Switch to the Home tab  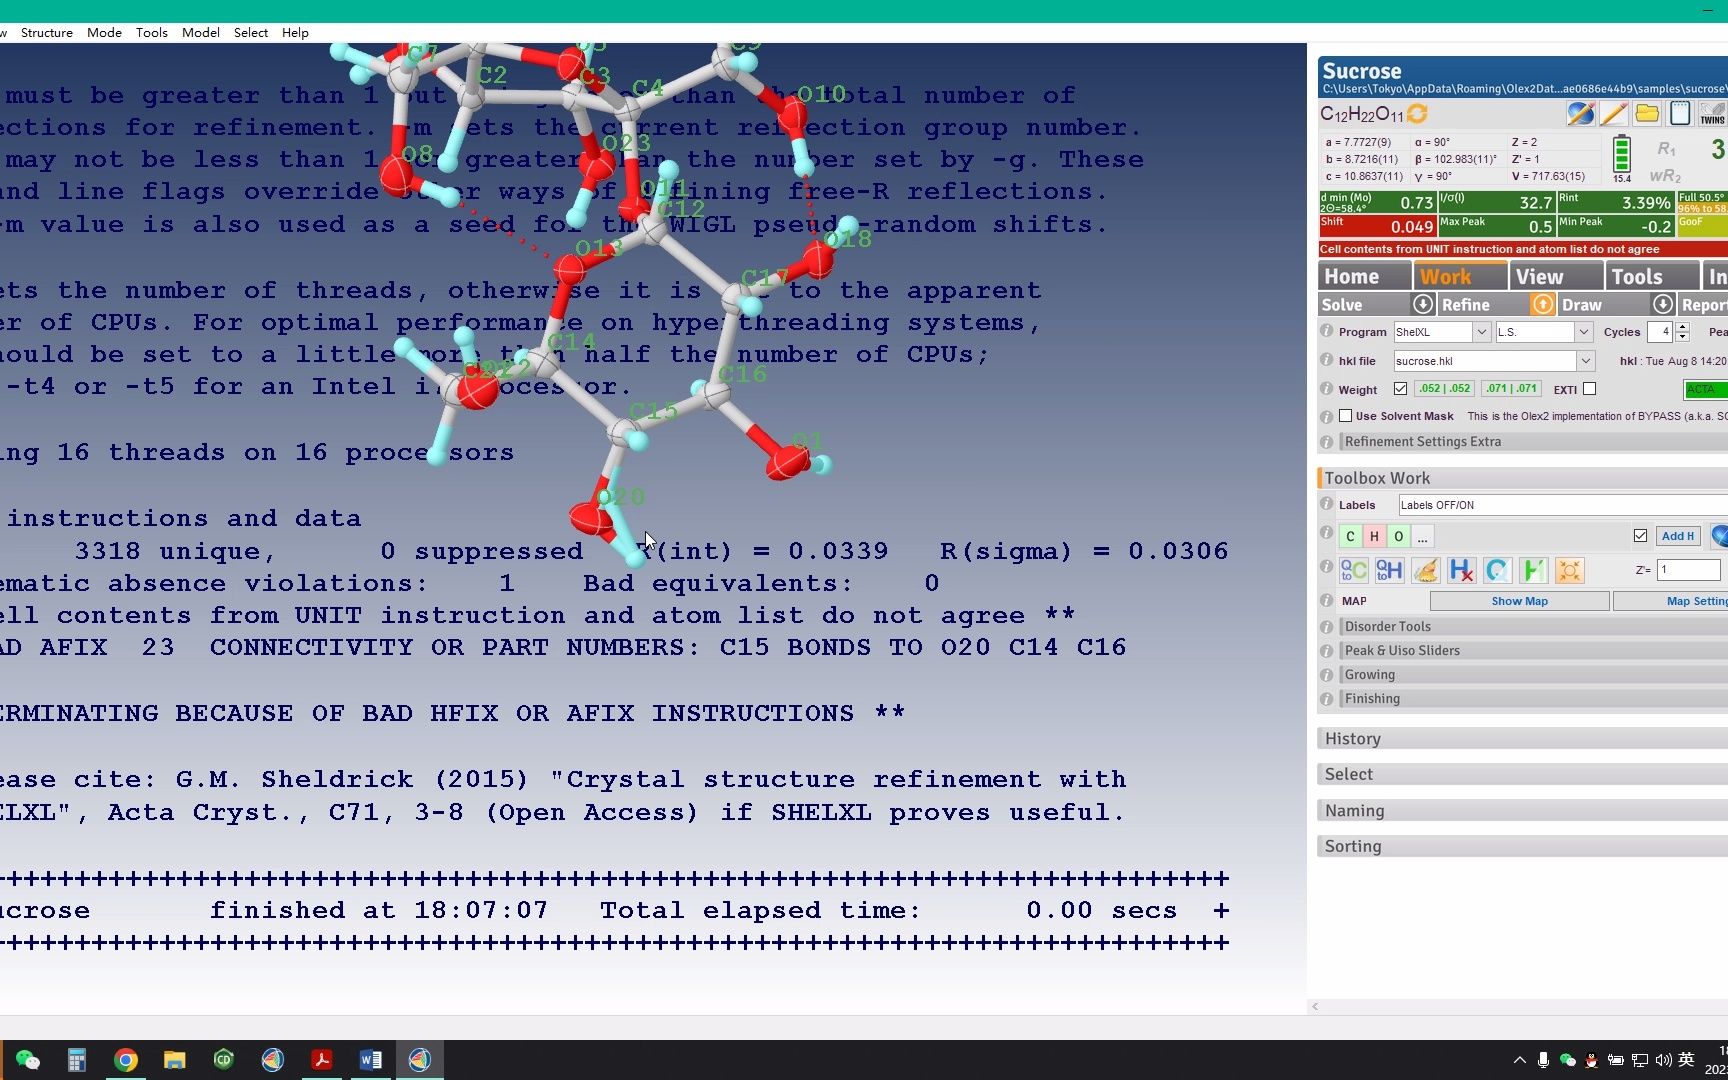1364,276
